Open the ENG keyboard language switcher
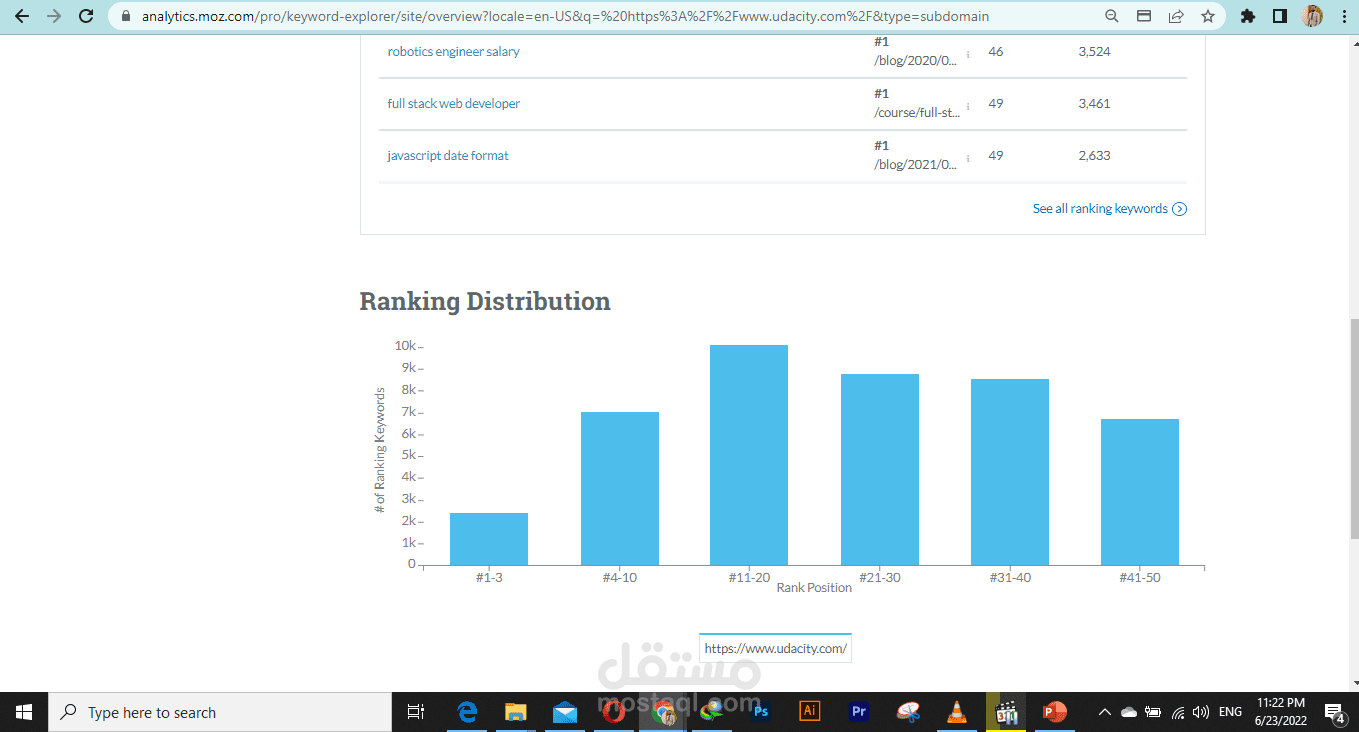Image resolution: width=1359 pixels, height=732 pixels. (x=1229, y=711)
